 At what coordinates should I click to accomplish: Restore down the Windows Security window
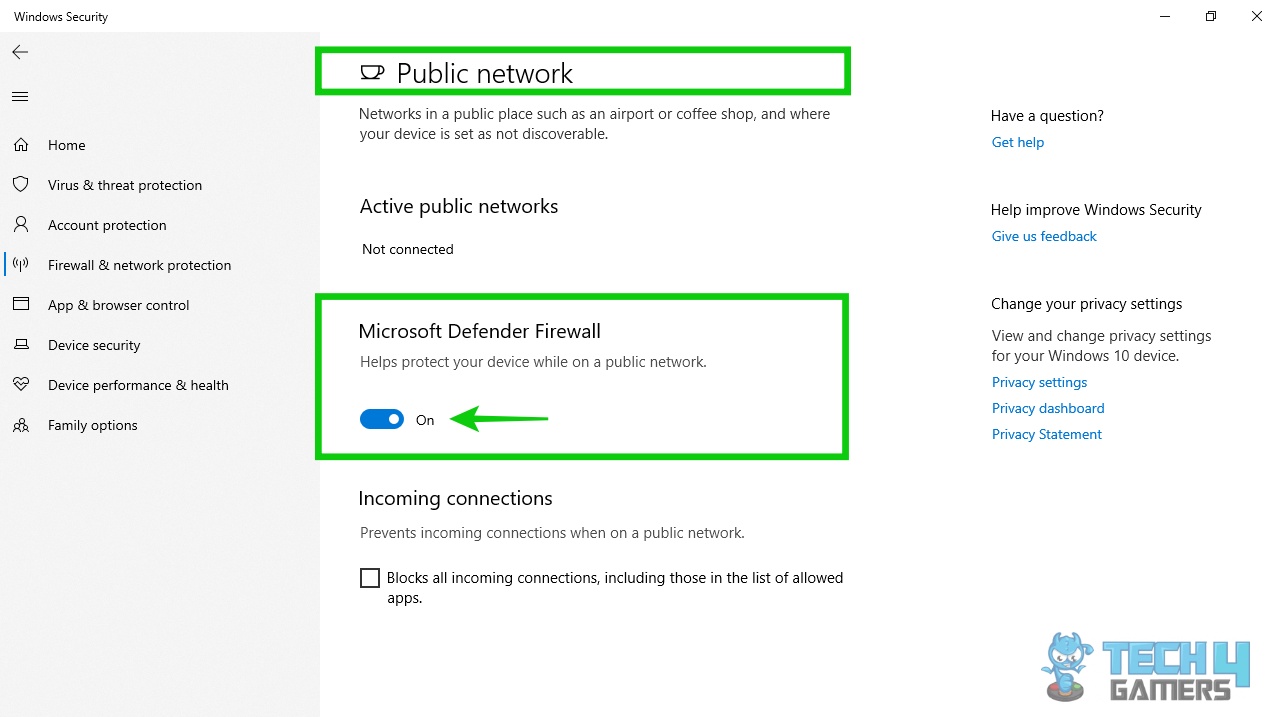(1211, 16)
